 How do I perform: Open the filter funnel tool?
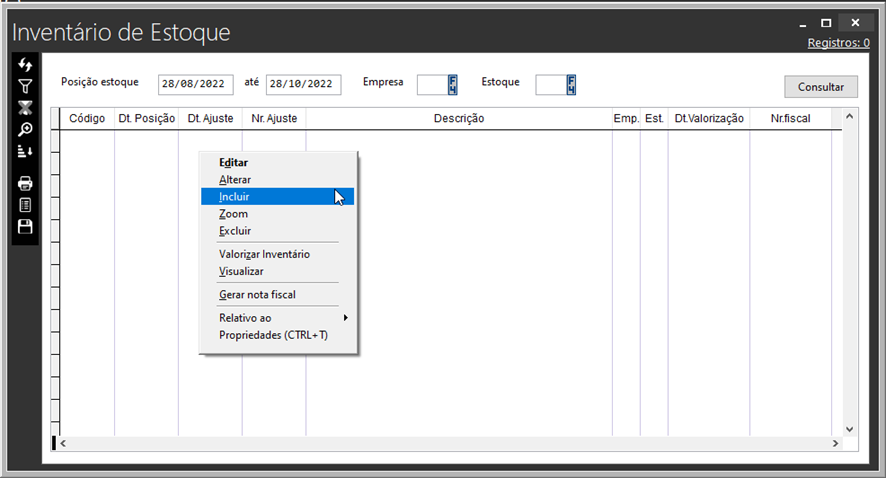tap(26, 87)
